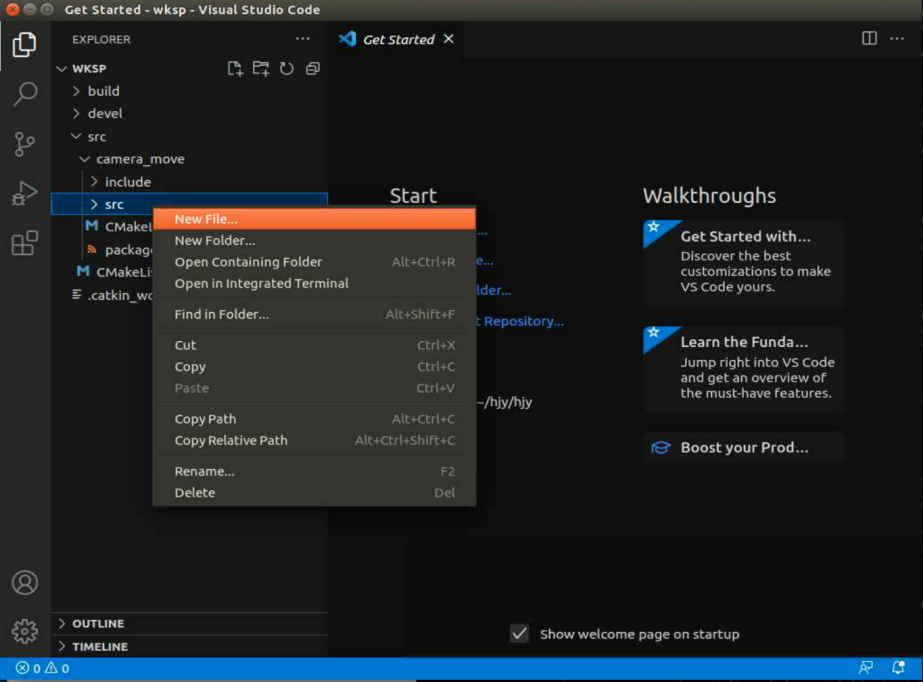The height and width of the screenshot is (682, 923).
Task: Expand the OUTLINE section
Action: coord(190,624)
